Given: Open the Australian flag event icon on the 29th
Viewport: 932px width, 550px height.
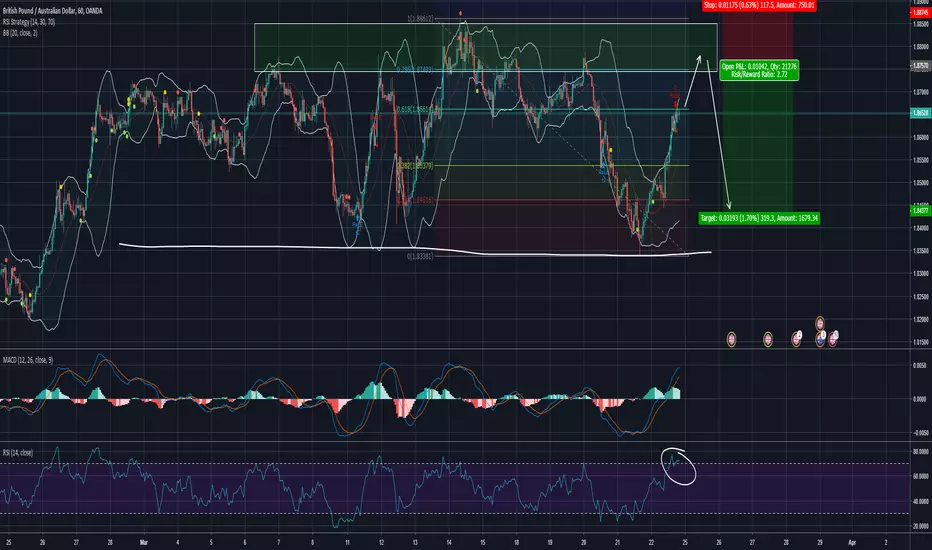Looking at the screenshot, I should [820, 339].
